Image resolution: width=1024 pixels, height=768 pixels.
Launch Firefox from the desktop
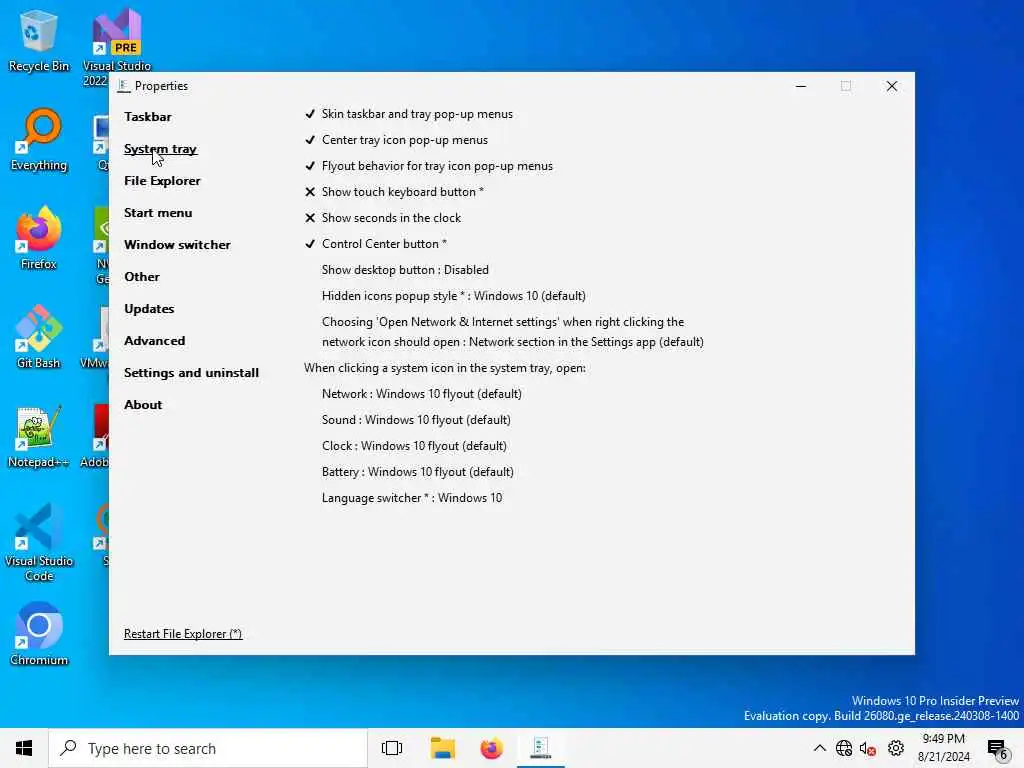point(39,238)
